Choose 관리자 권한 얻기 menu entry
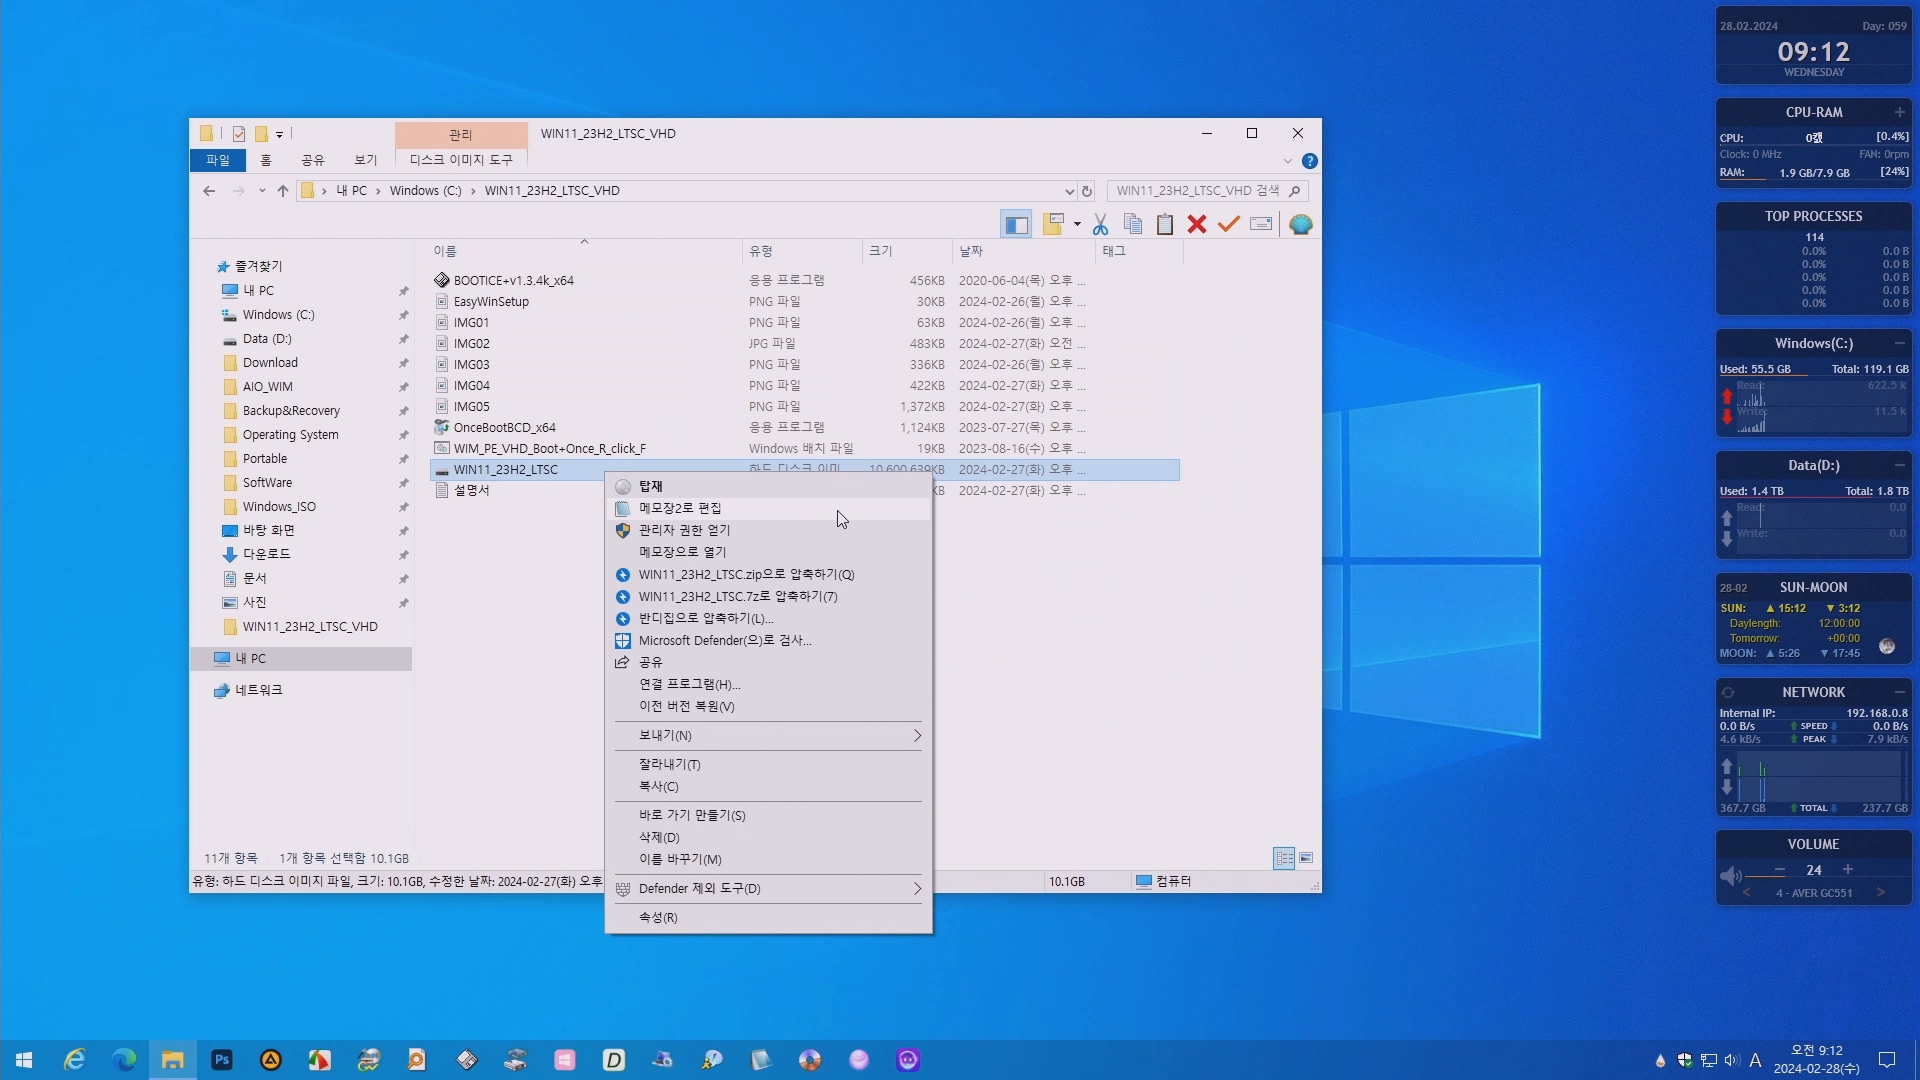1920x1080 pixels. pos(768,530)
